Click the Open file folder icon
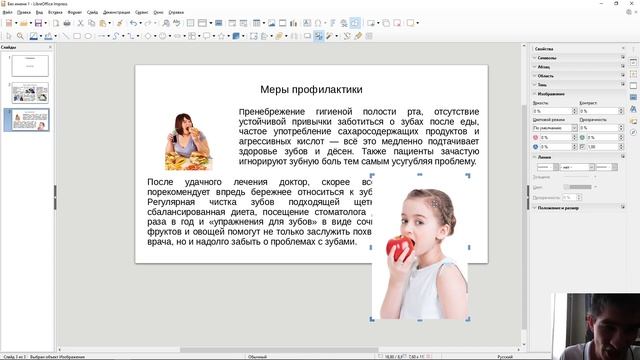 tap(24, 23)
